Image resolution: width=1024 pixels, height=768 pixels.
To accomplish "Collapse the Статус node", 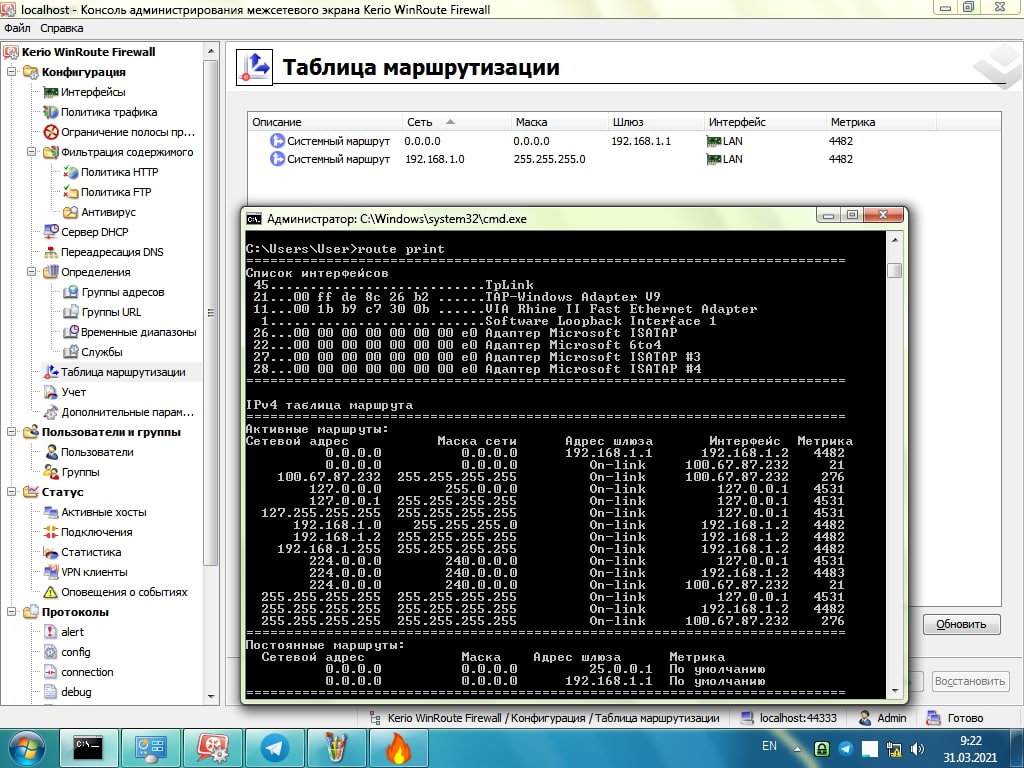I will pyautogui.click(x=11, y=492).
